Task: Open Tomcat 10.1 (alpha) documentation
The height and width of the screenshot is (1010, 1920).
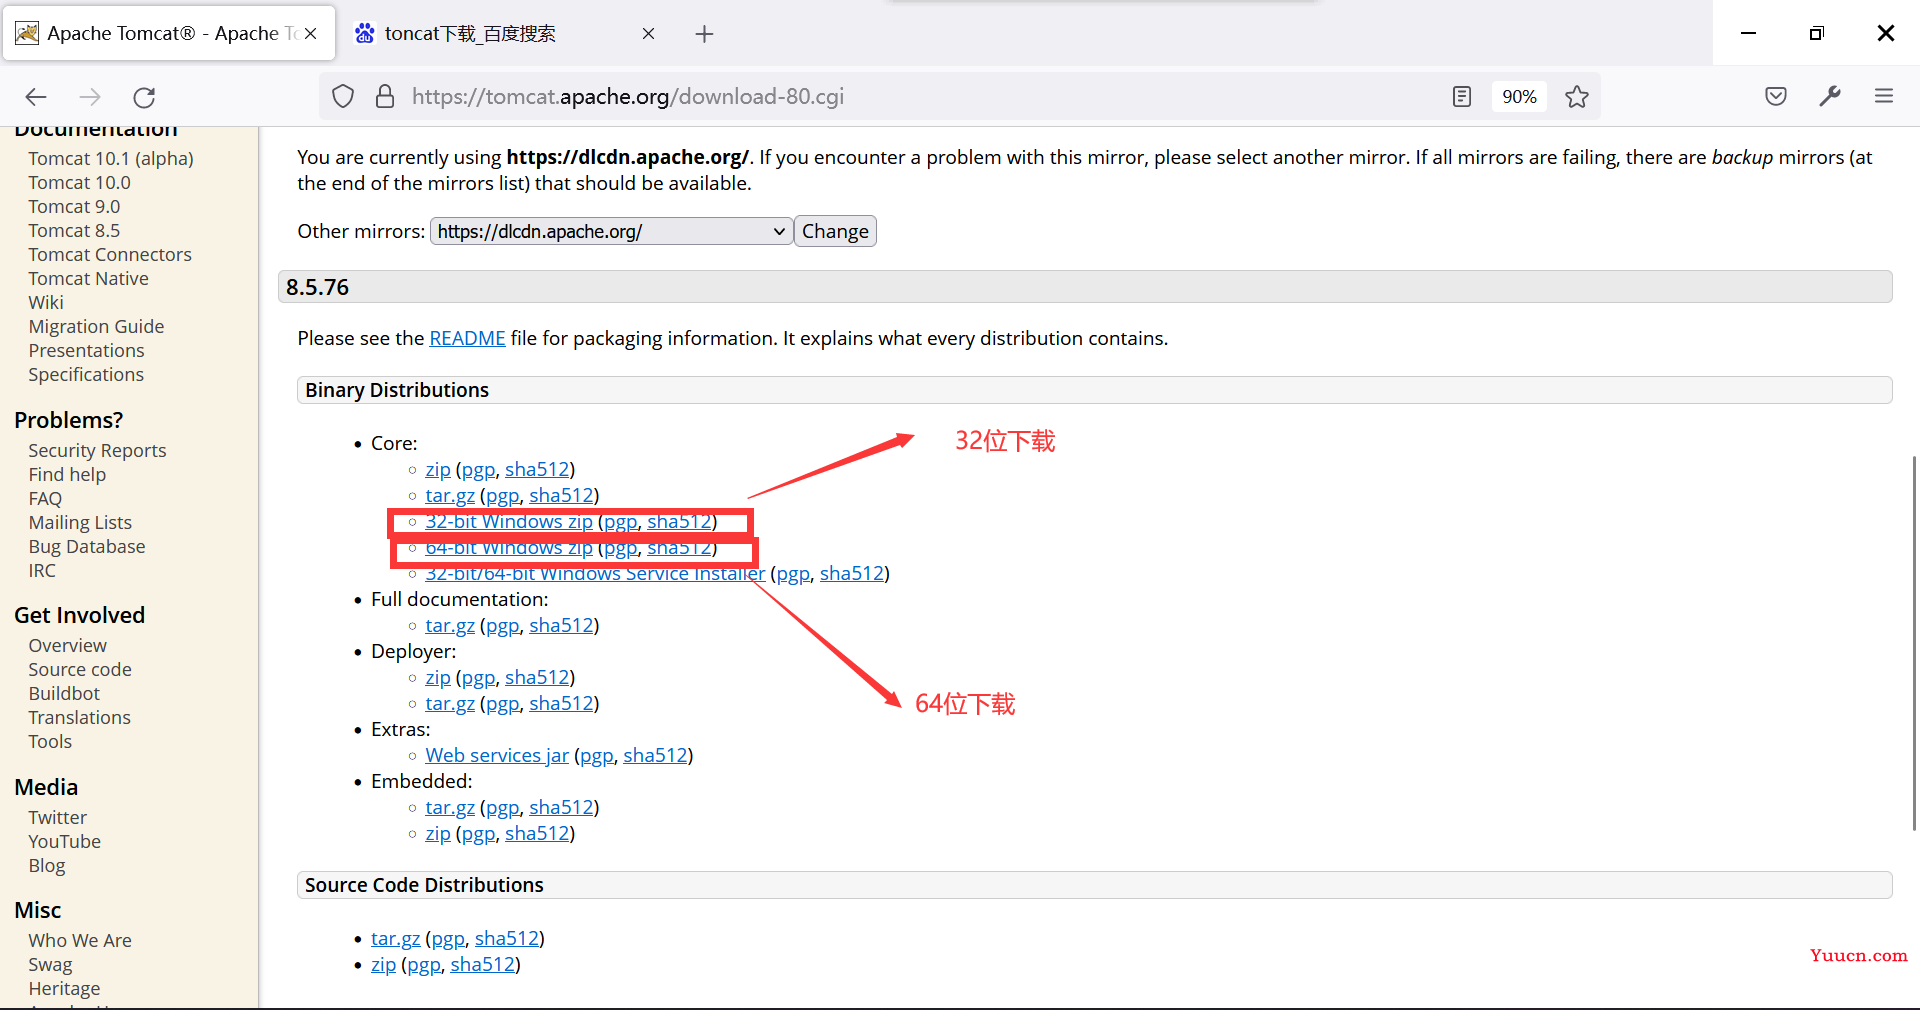Action: (x=111, y=158)
